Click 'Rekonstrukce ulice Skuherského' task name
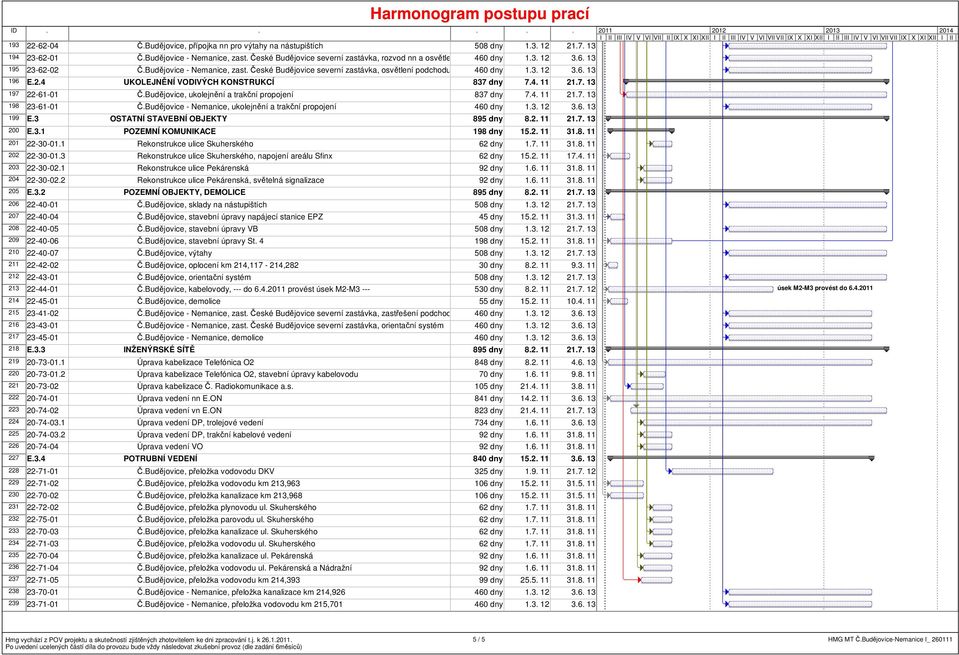 pyautogui.click(x=195, y=144)
